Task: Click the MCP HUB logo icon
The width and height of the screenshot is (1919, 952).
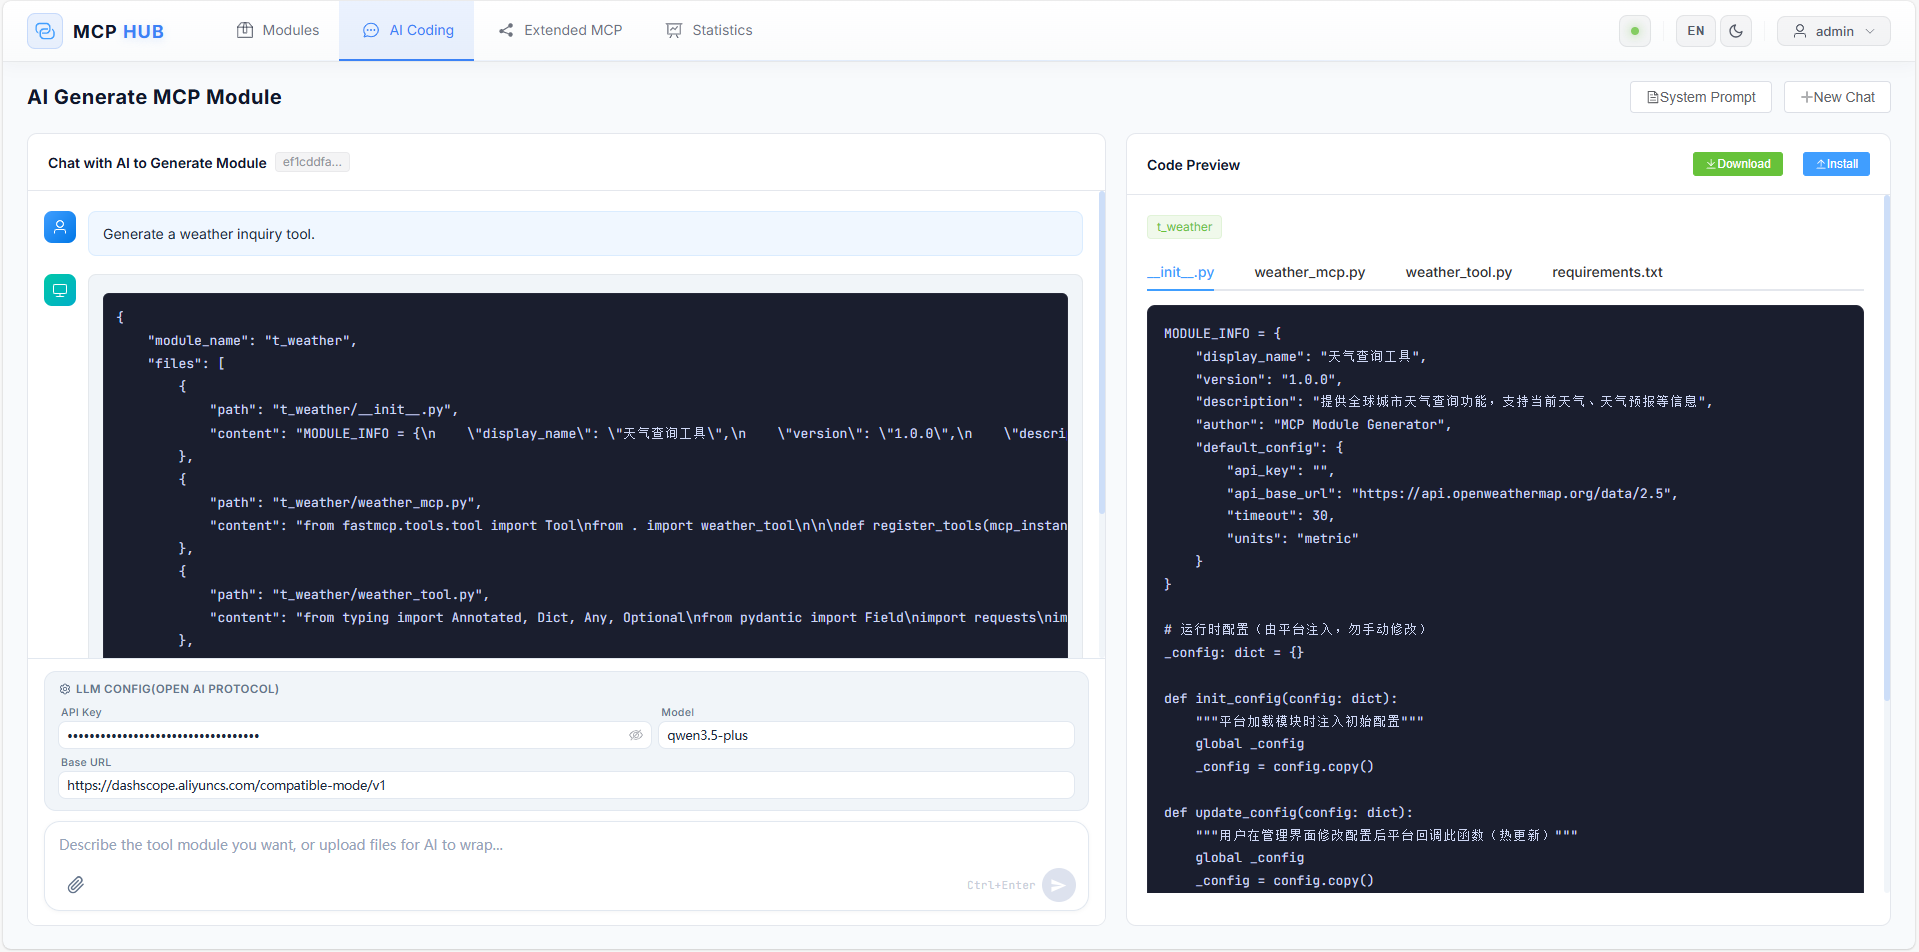Action: (x=45, y=31)
